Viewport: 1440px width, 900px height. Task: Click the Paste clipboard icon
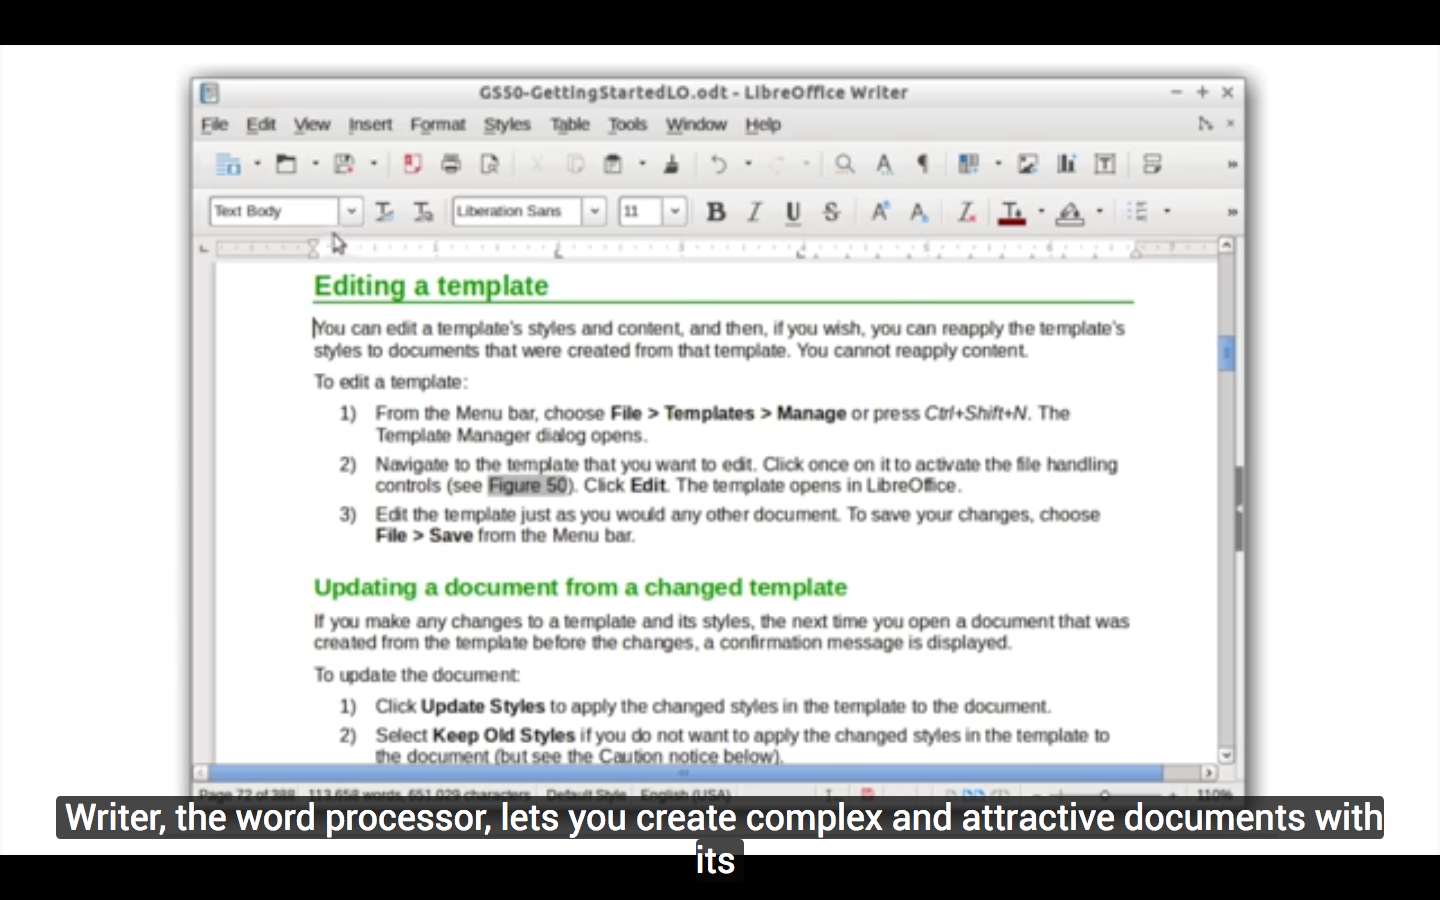pos(613,164)
